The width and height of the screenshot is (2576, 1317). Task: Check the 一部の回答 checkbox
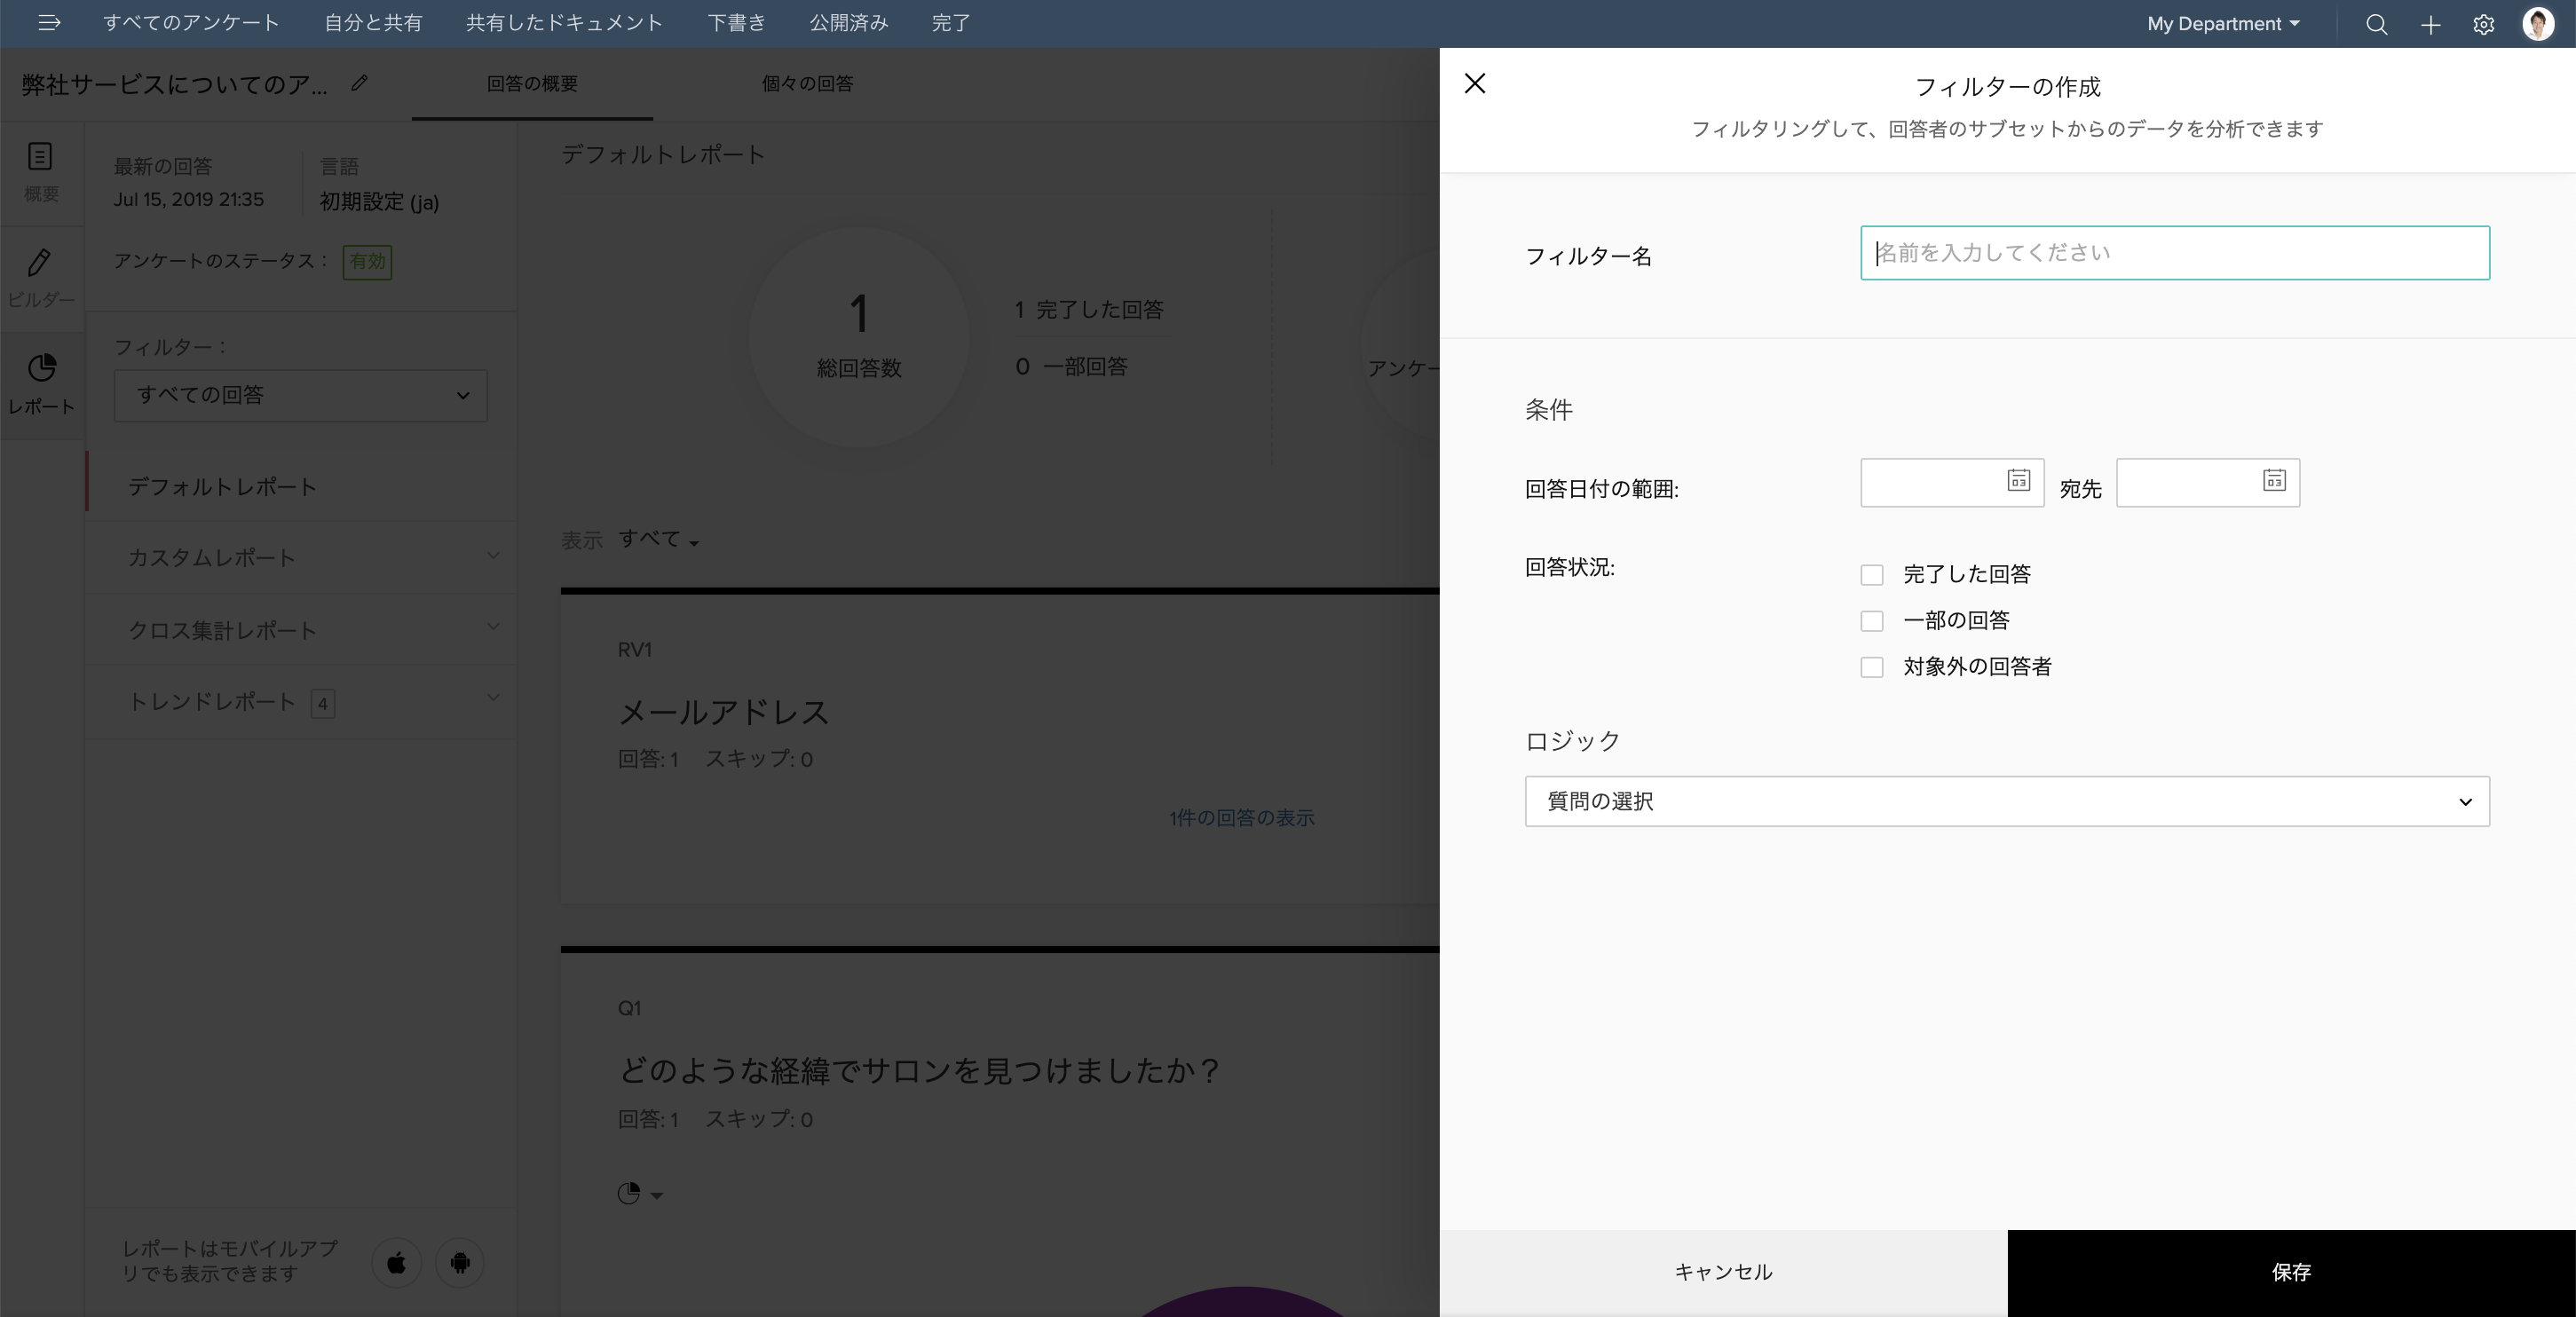tap(1871, 621)
